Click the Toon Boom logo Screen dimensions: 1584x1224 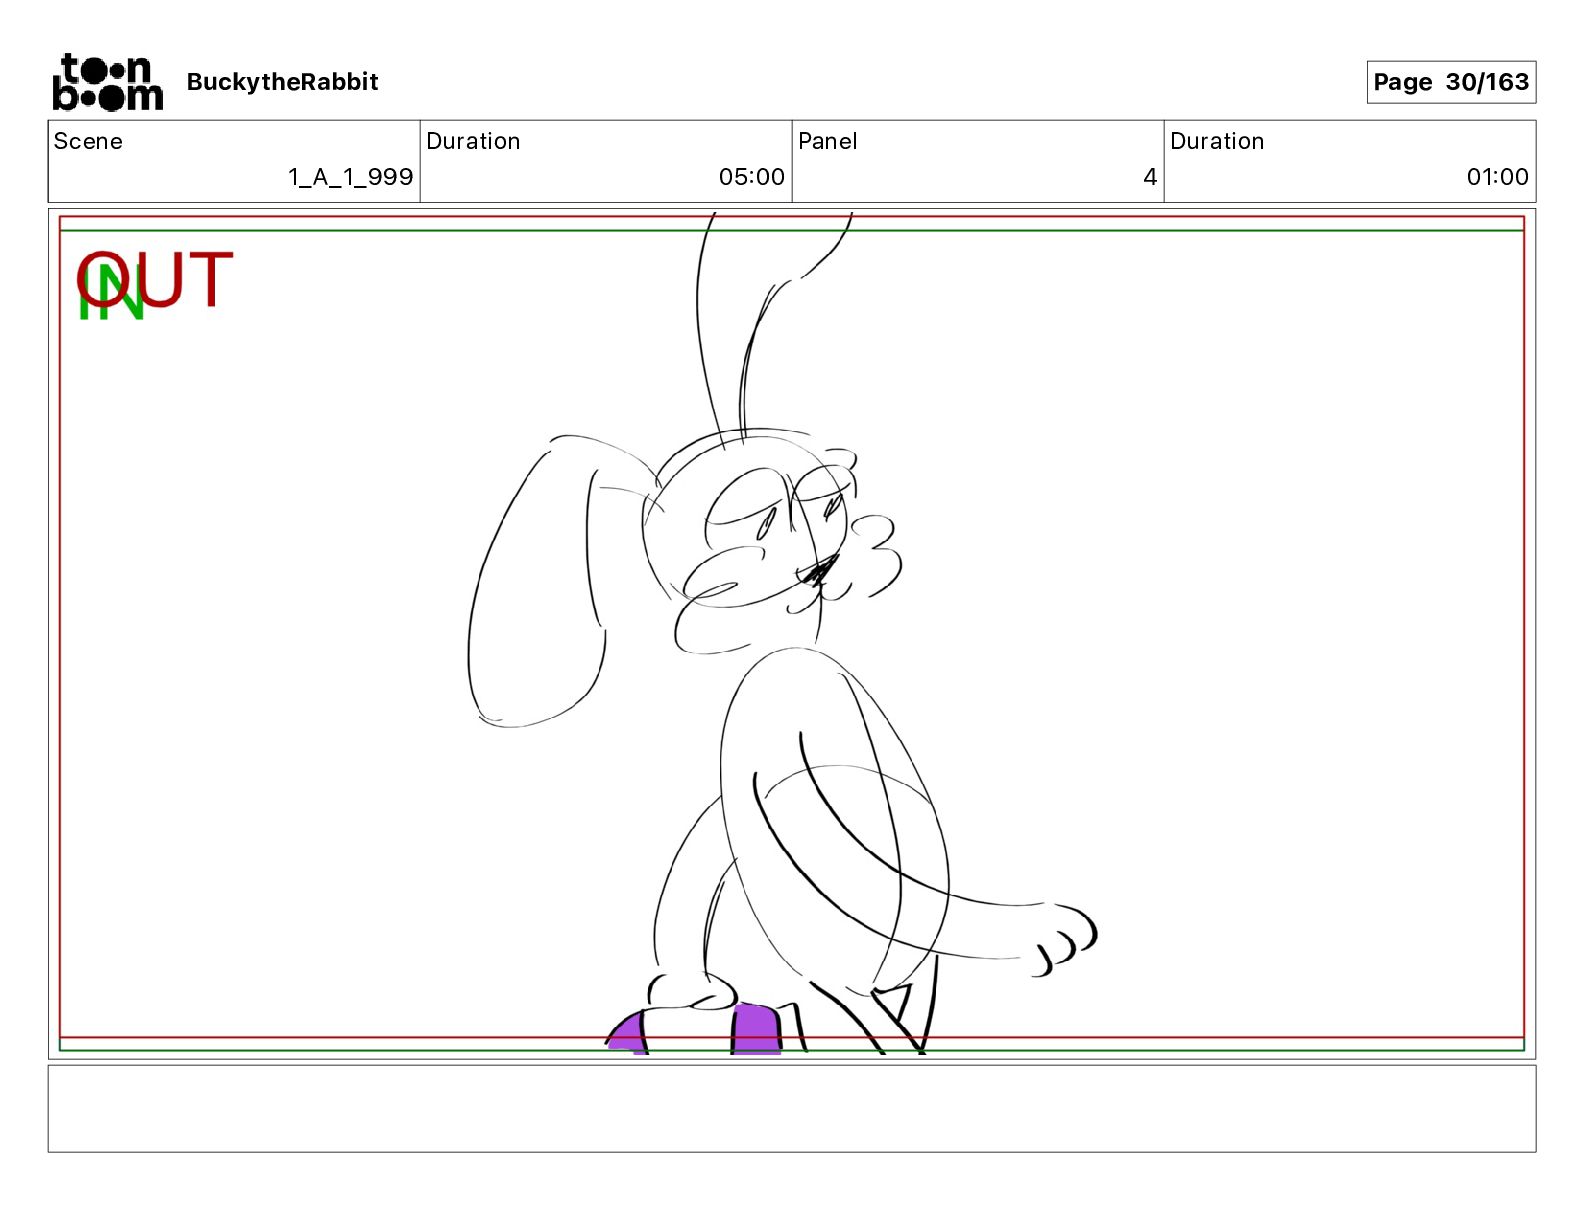point(107,82)
